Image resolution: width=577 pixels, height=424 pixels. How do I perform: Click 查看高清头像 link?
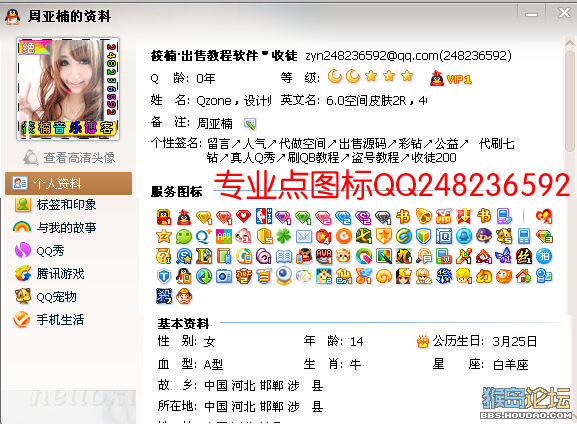(x=69, y=158)
